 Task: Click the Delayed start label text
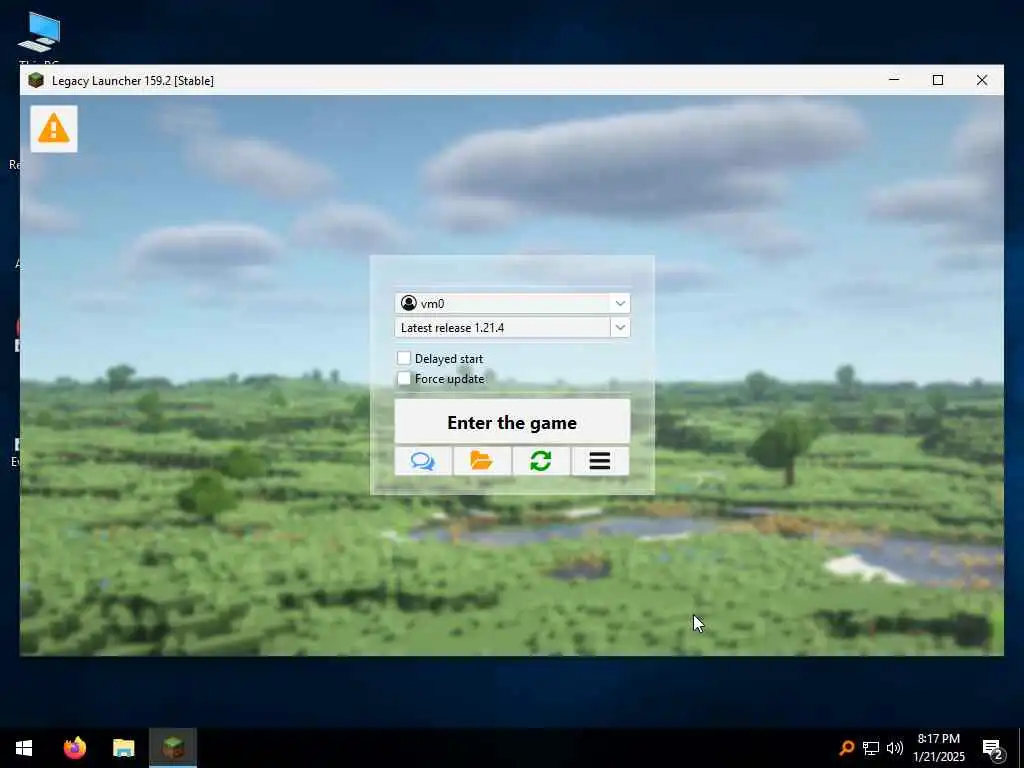449,359
